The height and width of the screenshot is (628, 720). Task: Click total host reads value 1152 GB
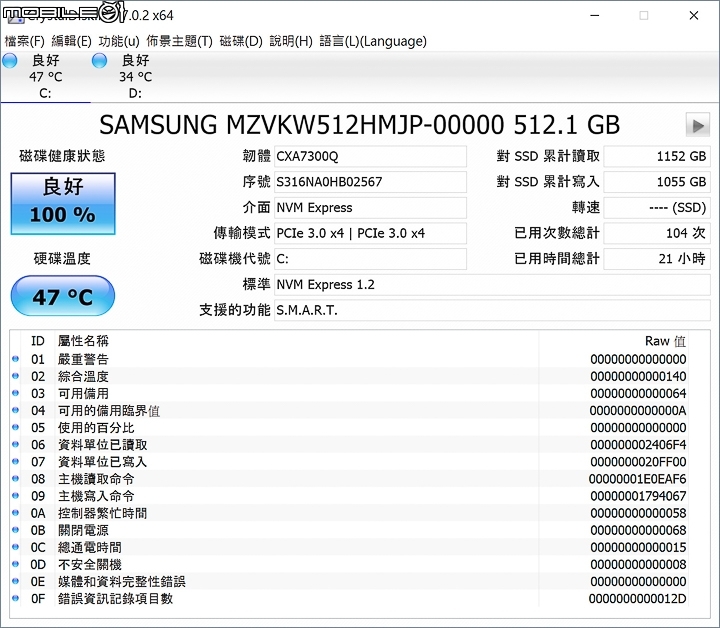point(657,157)
